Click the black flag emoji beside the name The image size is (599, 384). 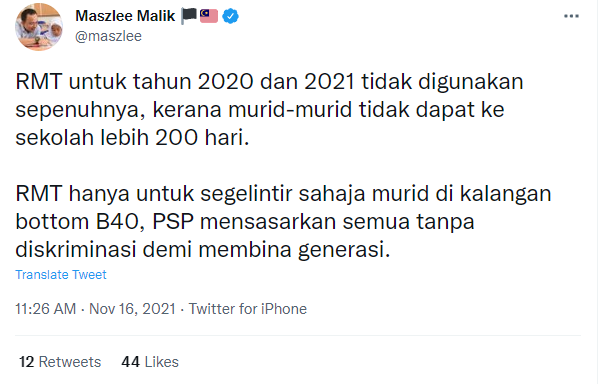coord(189,16)
